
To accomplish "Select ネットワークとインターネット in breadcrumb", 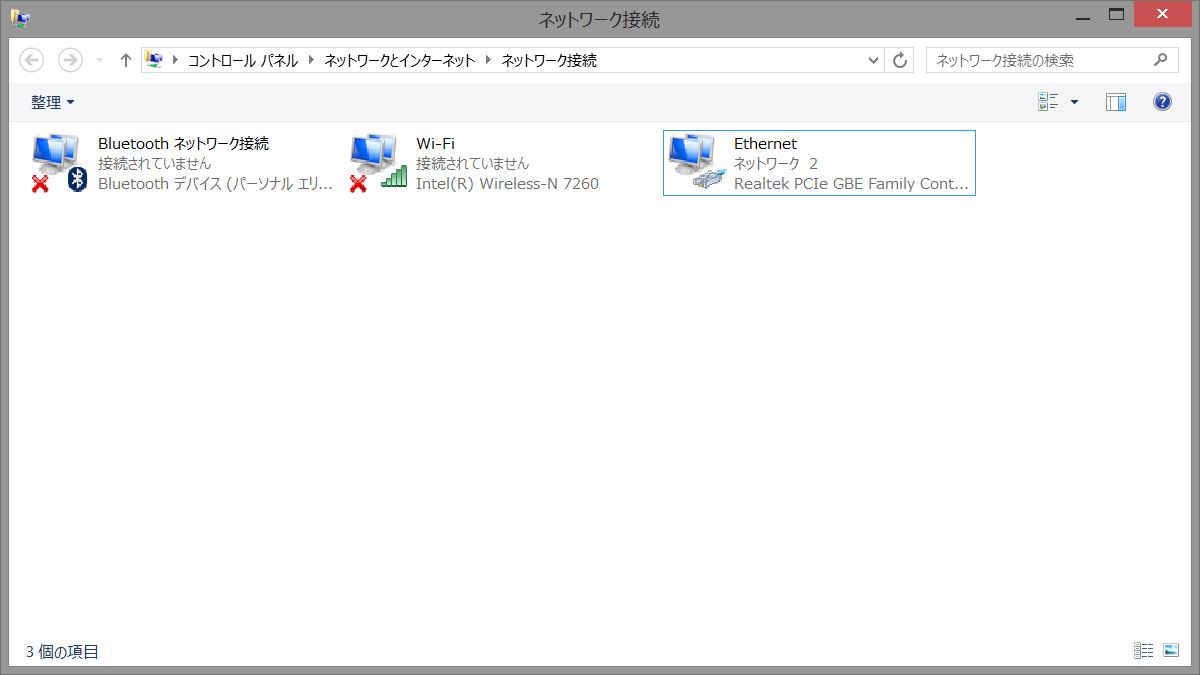I will (400, 61).
